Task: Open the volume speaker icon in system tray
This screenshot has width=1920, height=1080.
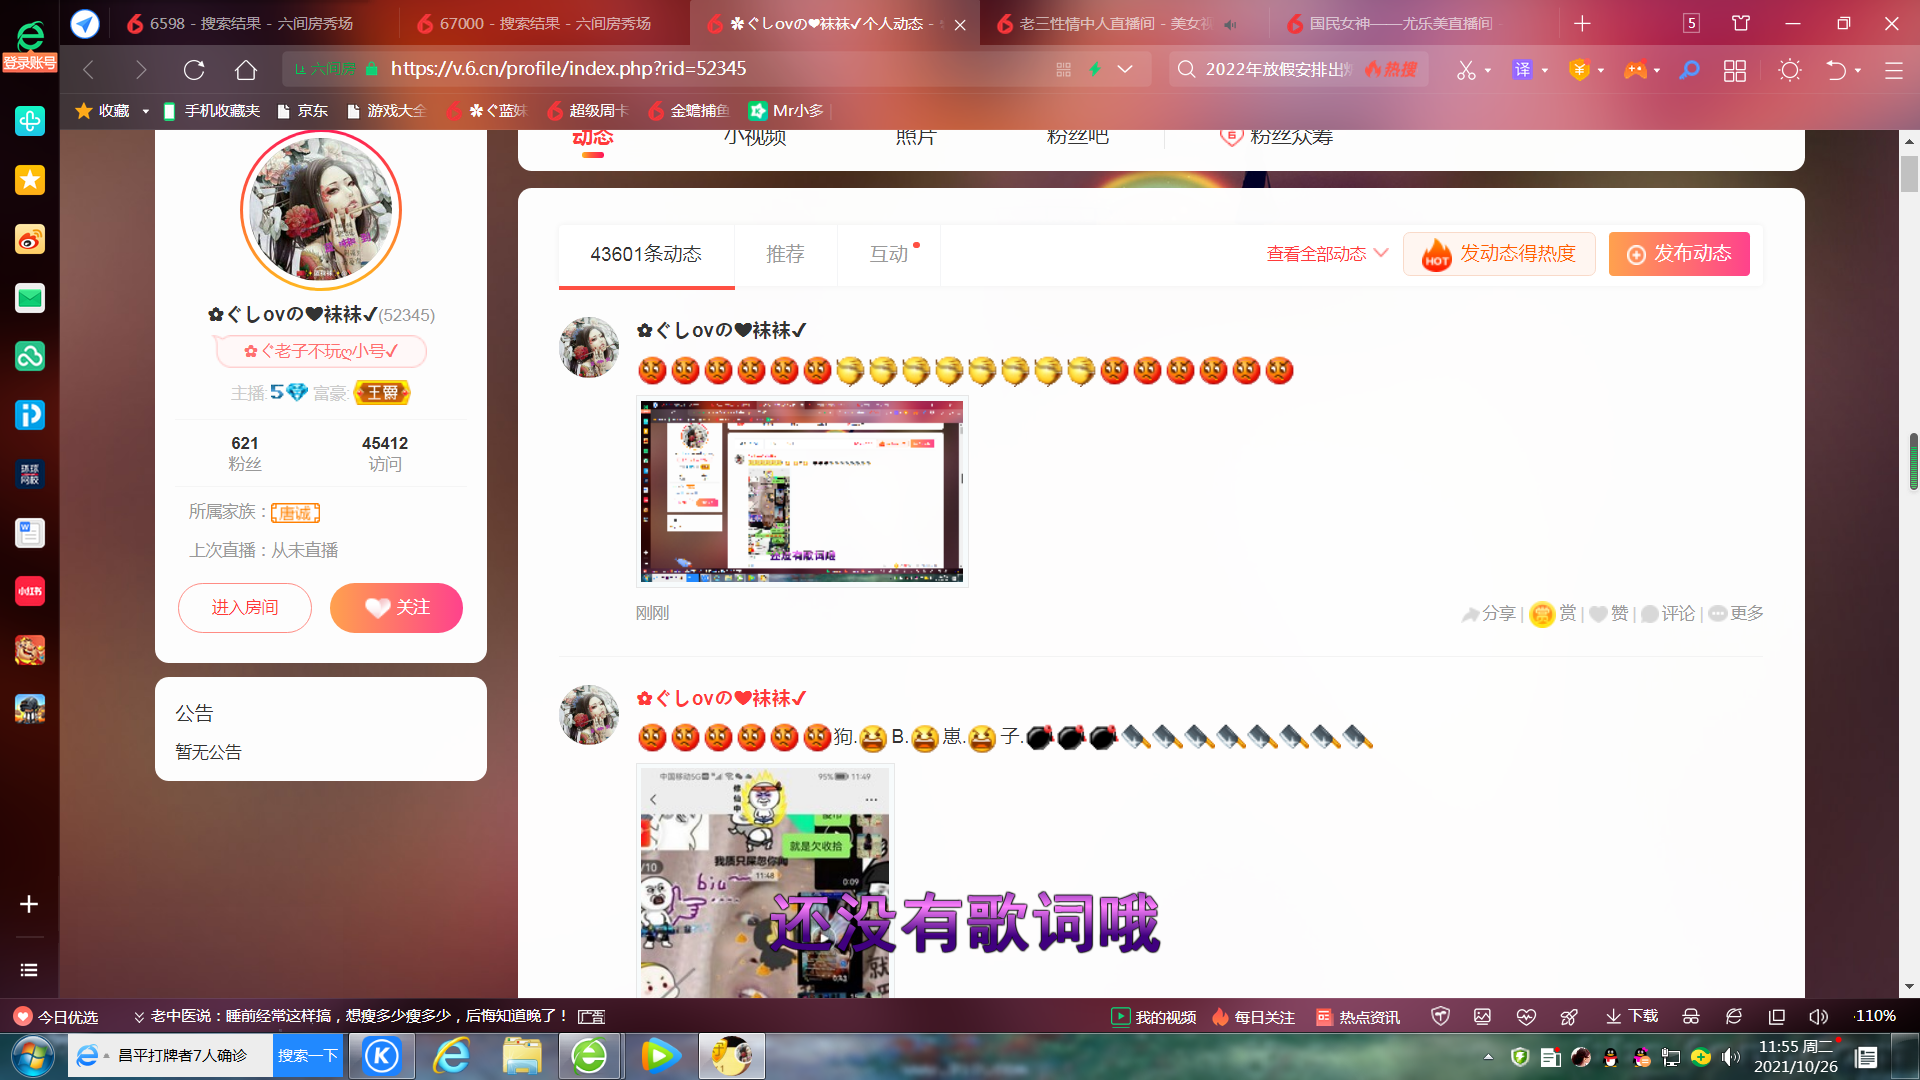Action: click(1730, 1057)
